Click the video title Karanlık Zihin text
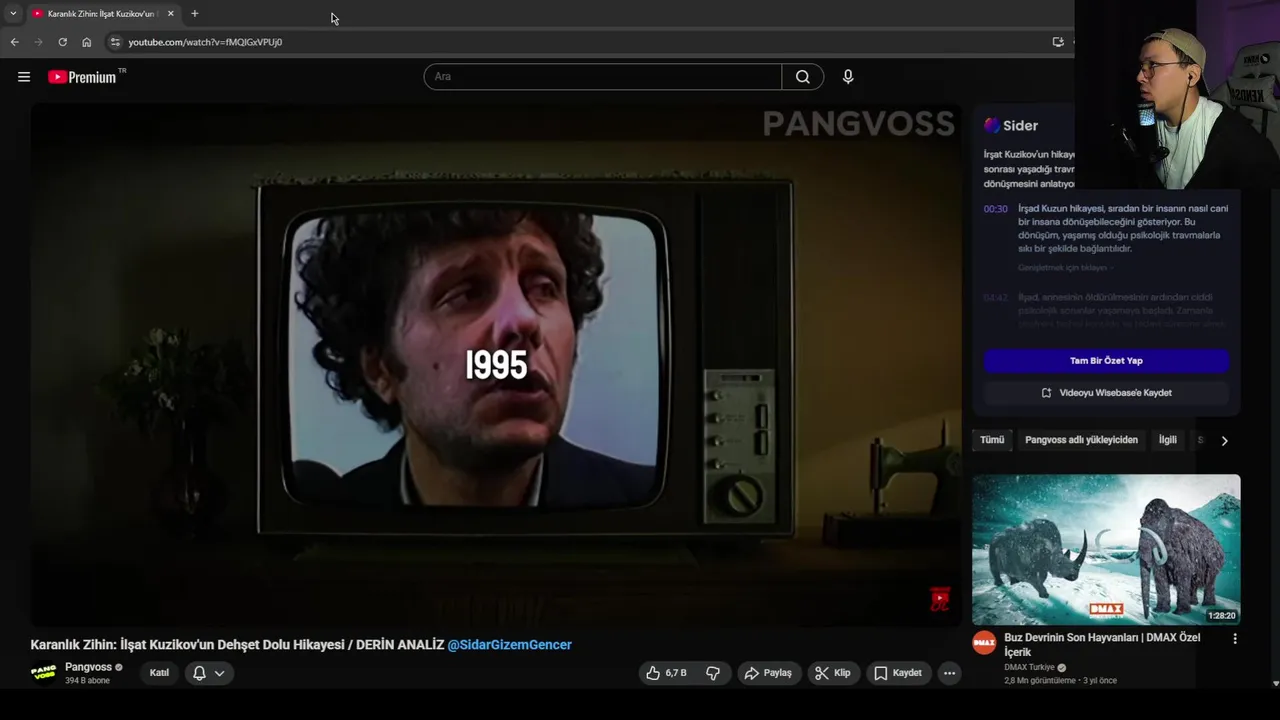 coord(237,645)
